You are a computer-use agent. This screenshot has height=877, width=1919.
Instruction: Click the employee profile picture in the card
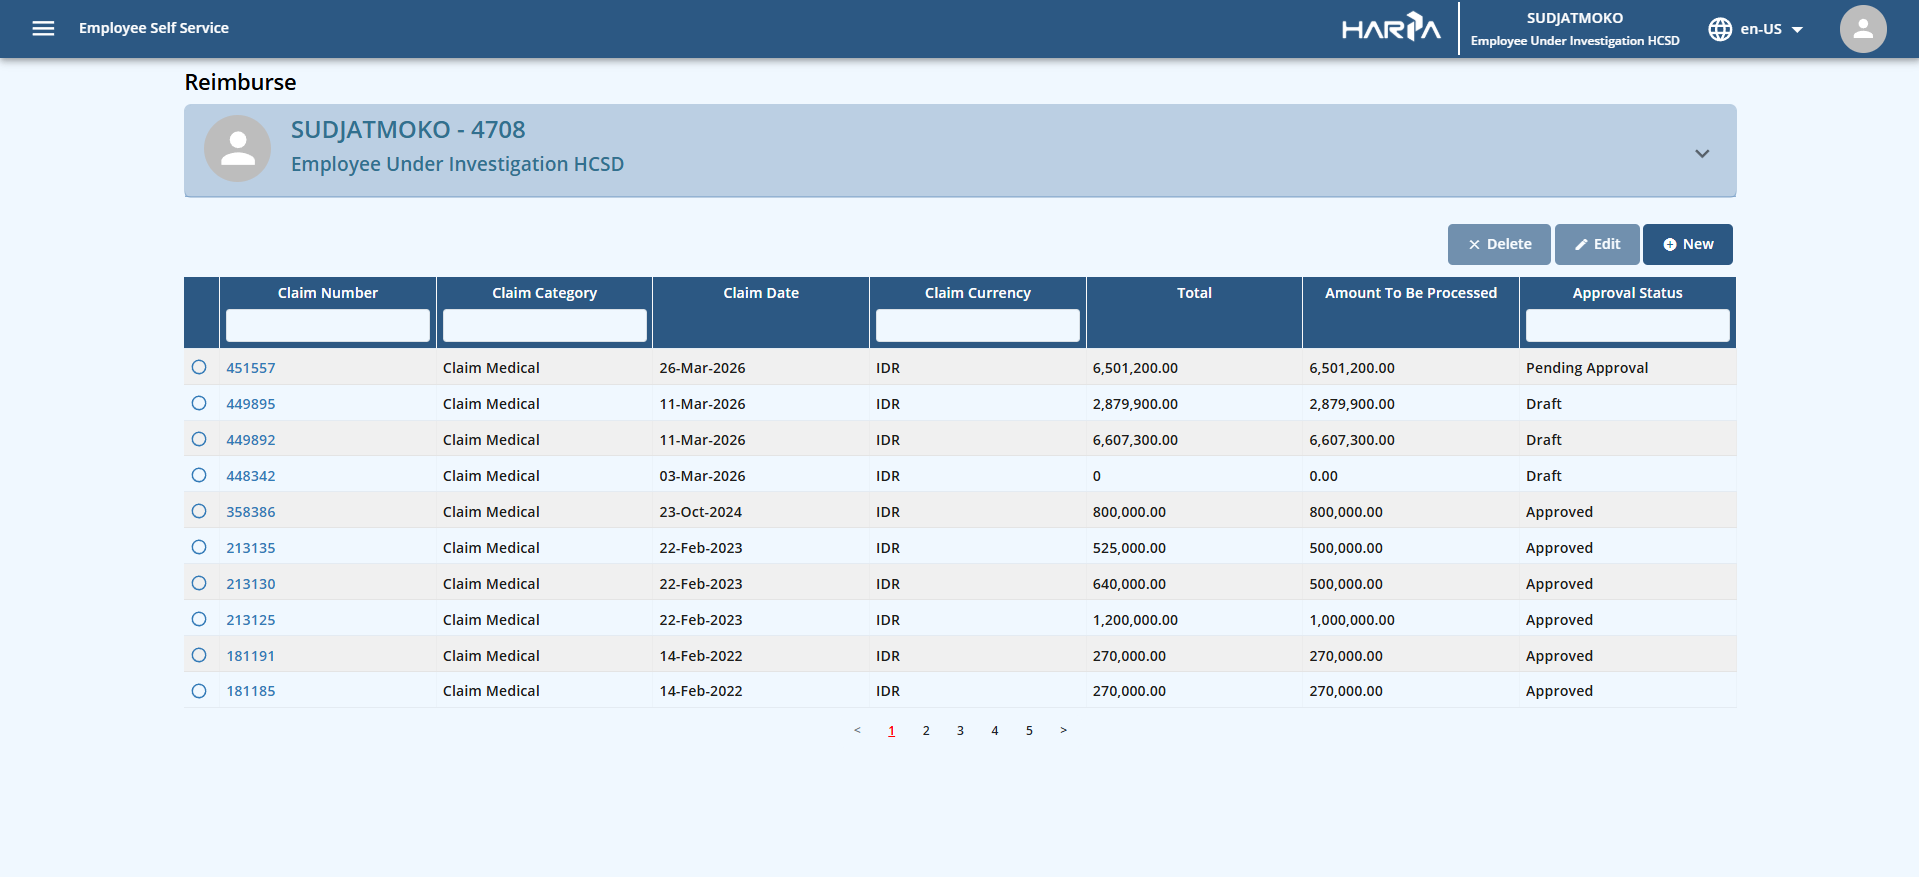[237, 149]
